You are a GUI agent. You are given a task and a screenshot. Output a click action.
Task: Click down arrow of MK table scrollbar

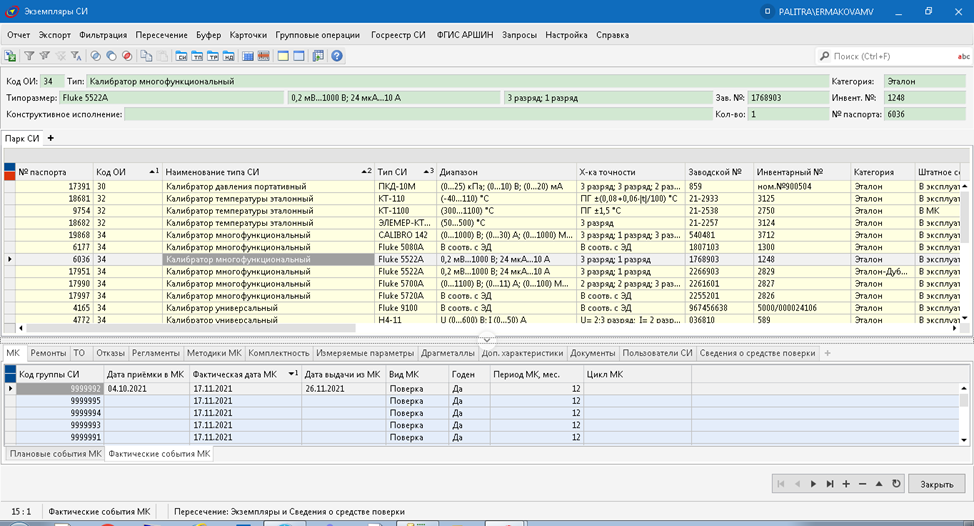(x=965, y=439)
